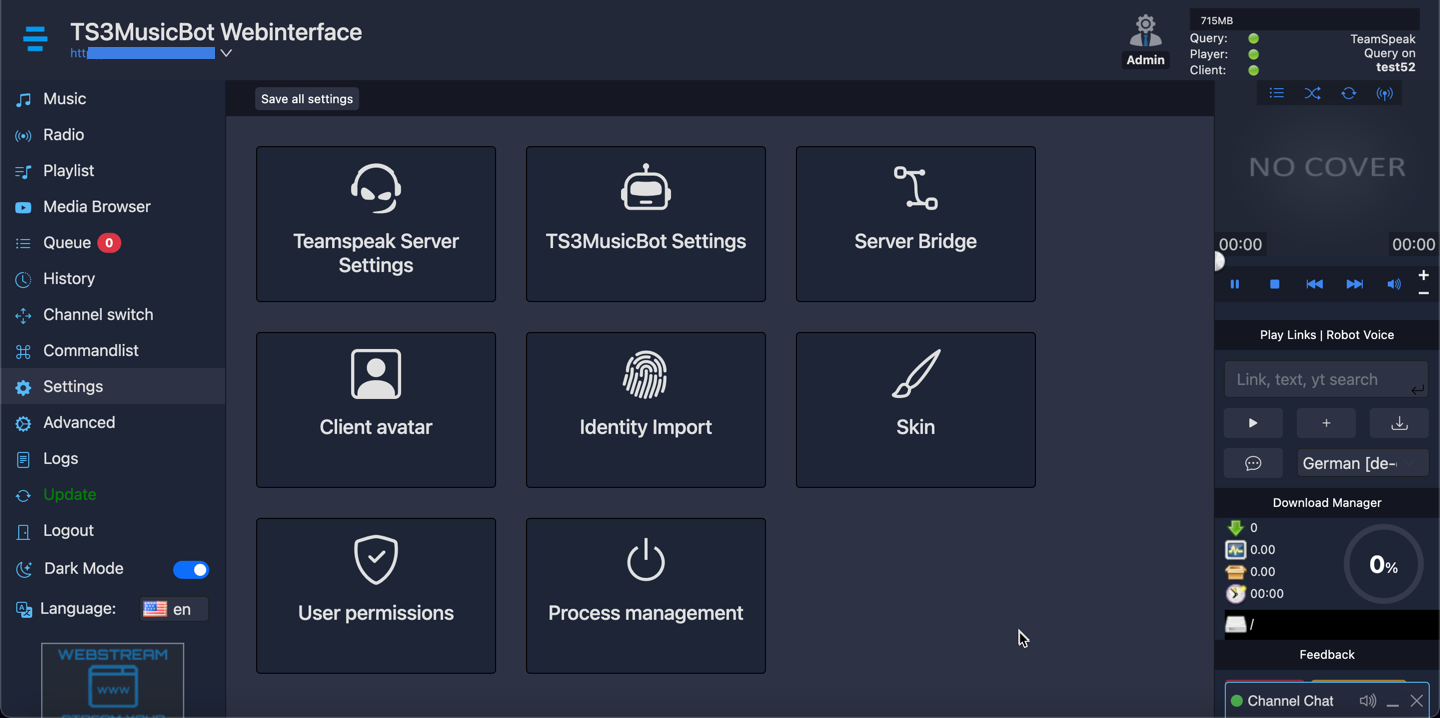1440x718 pixels.
Task: Click the Link, text, yt search field
Action: 1326,380
